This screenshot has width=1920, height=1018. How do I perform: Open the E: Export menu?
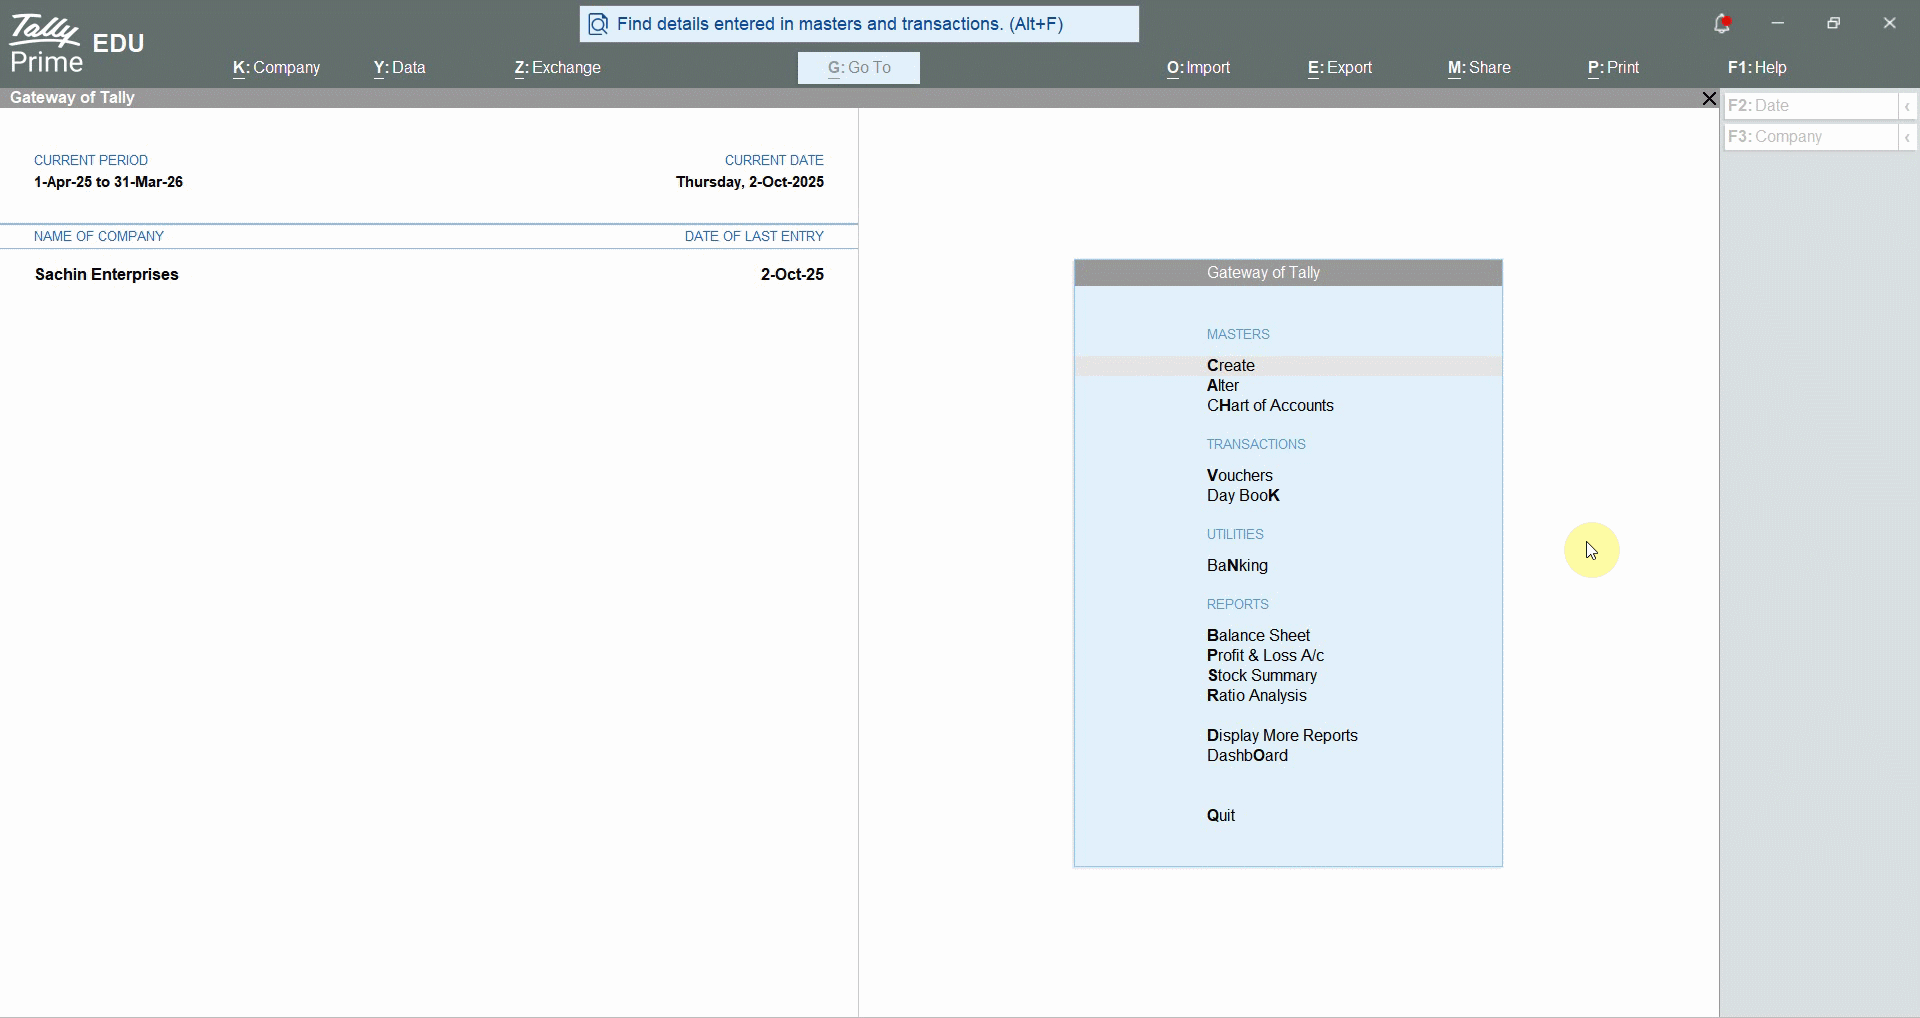pos(1340,68)
